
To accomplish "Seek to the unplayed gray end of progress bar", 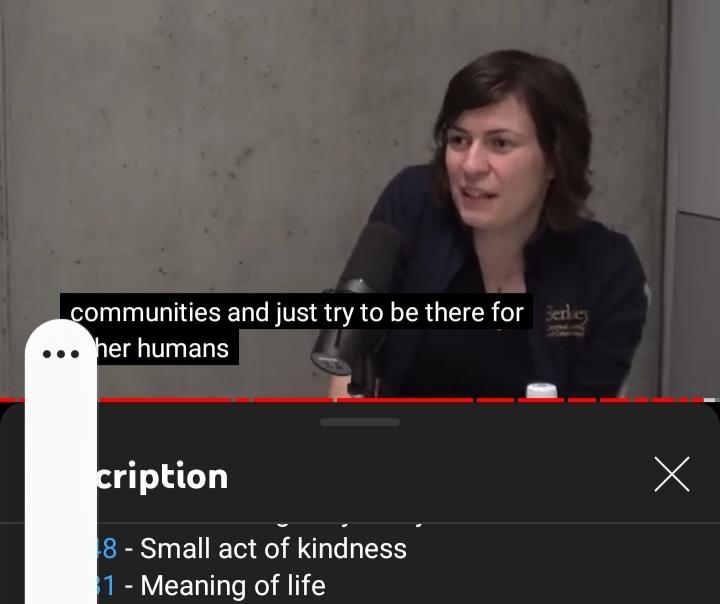I will (710, 400).
